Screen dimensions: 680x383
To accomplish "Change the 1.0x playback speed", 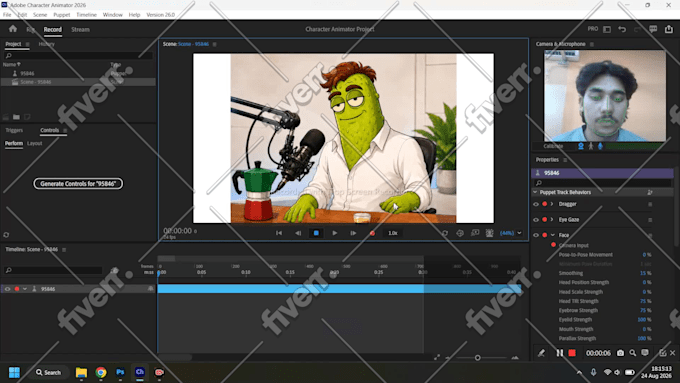I will 392,233.
